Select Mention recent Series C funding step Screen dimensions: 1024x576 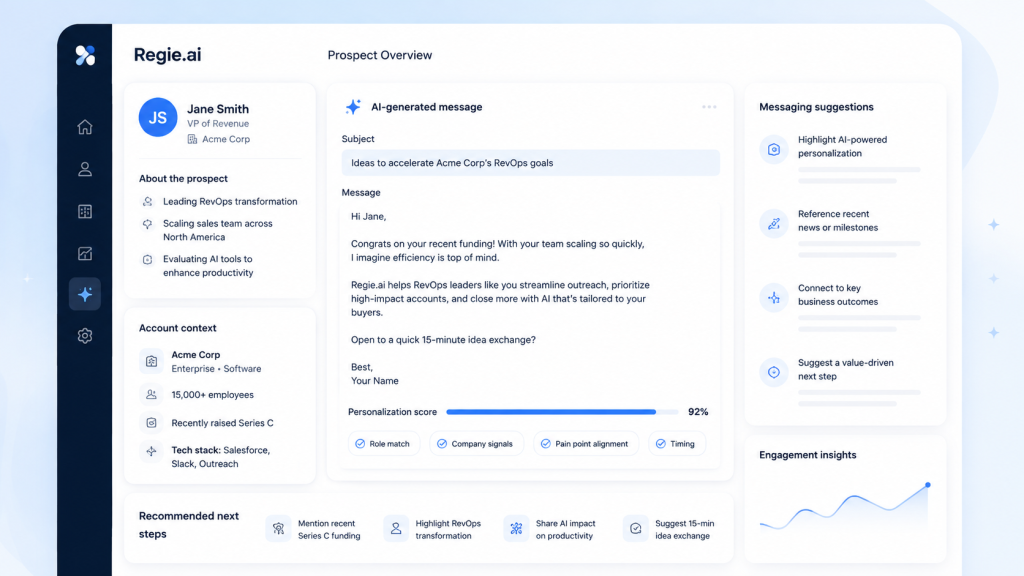pyautogui.click(x=314, y=529)
